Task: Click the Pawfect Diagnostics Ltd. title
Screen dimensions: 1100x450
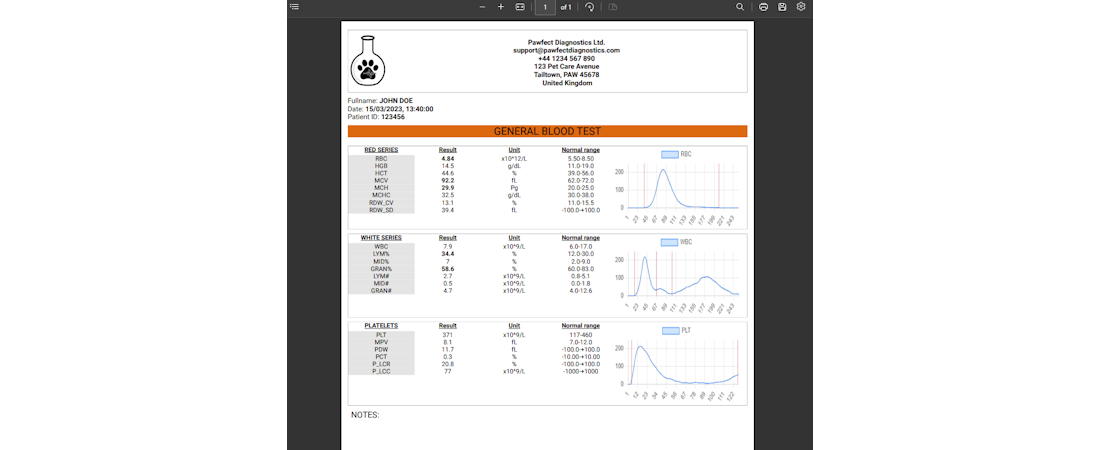Action: (x=566, y=42)
